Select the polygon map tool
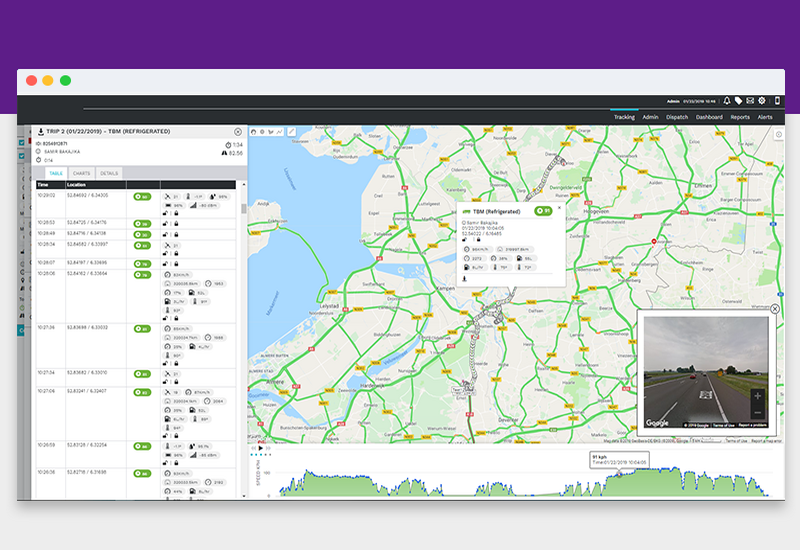Image resolution: width=800 pixels, height=550 pixels. click(x=271, y=132)
